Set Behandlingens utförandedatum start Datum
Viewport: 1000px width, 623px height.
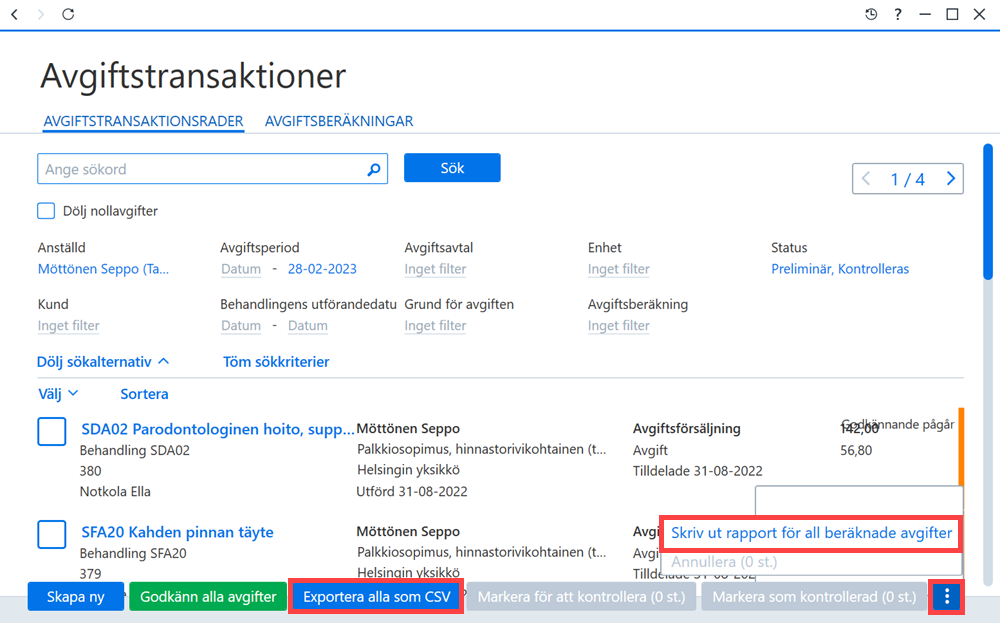[x=241, y=326]
